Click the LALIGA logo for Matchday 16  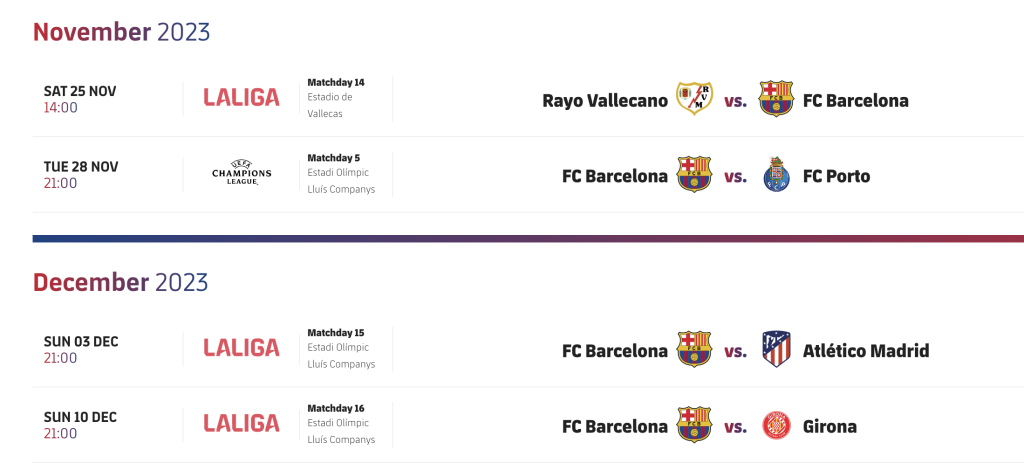[x=242, y=424]
